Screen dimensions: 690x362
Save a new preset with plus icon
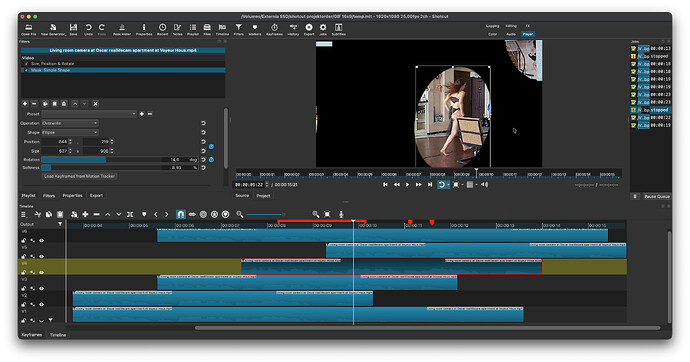point(142,114)
